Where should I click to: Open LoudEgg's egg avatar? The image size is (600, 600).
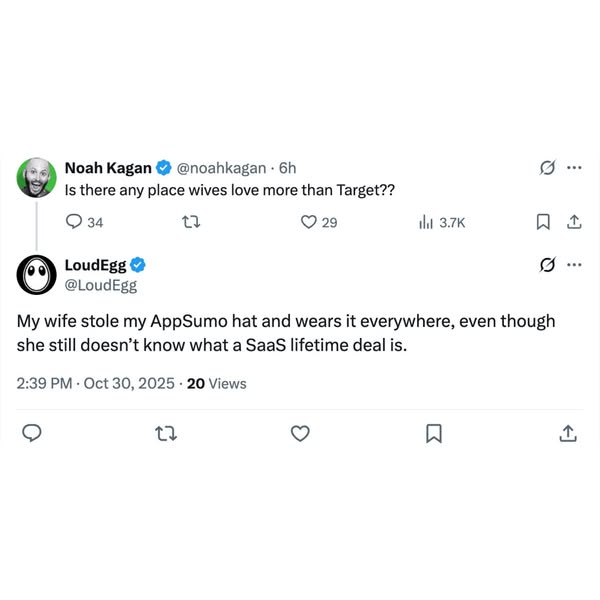click(x=37, y=274)
